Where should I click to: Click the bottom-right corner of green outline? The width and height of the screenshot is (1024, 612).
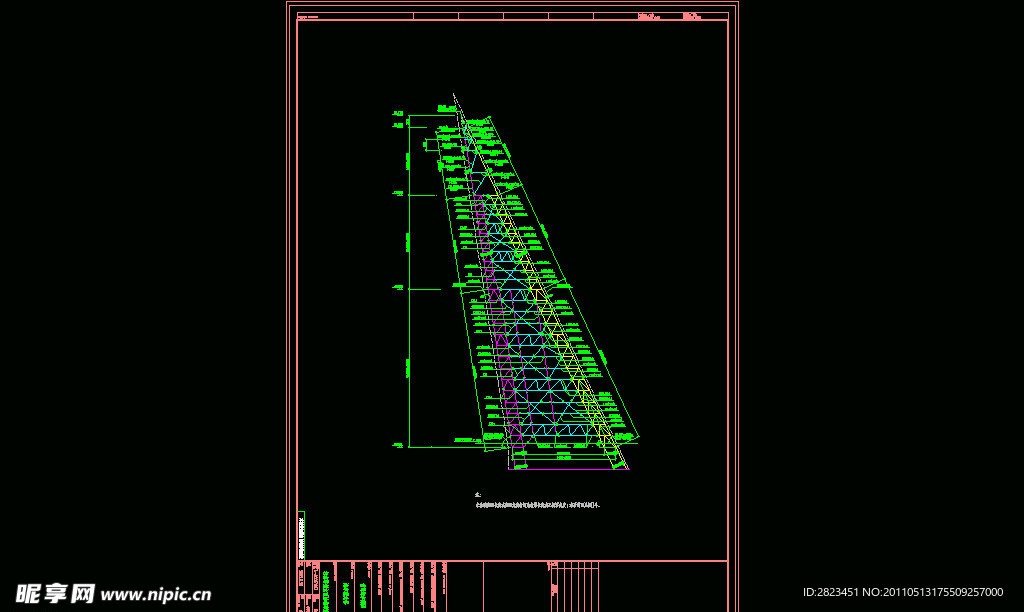tap(638, 438)
